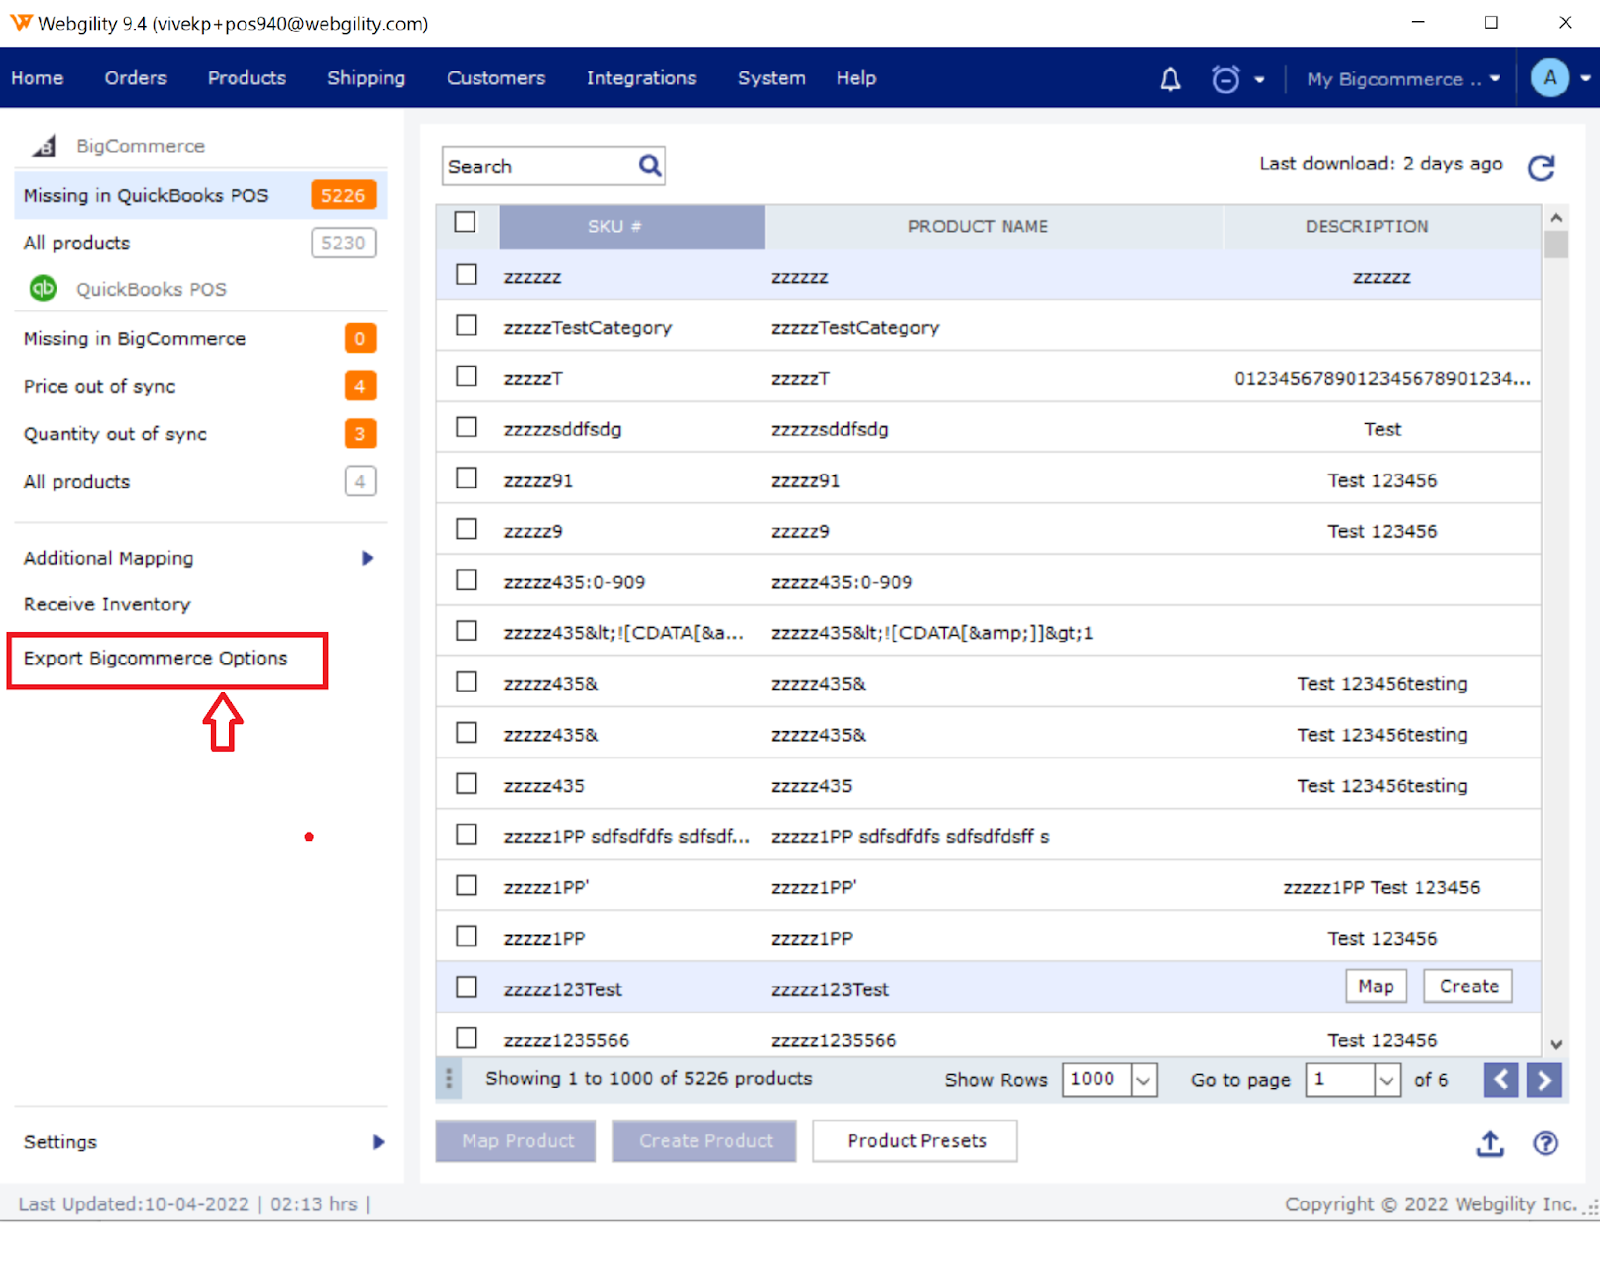
Task: Toggle the select-all header checkbox
Action: point(465,222)
